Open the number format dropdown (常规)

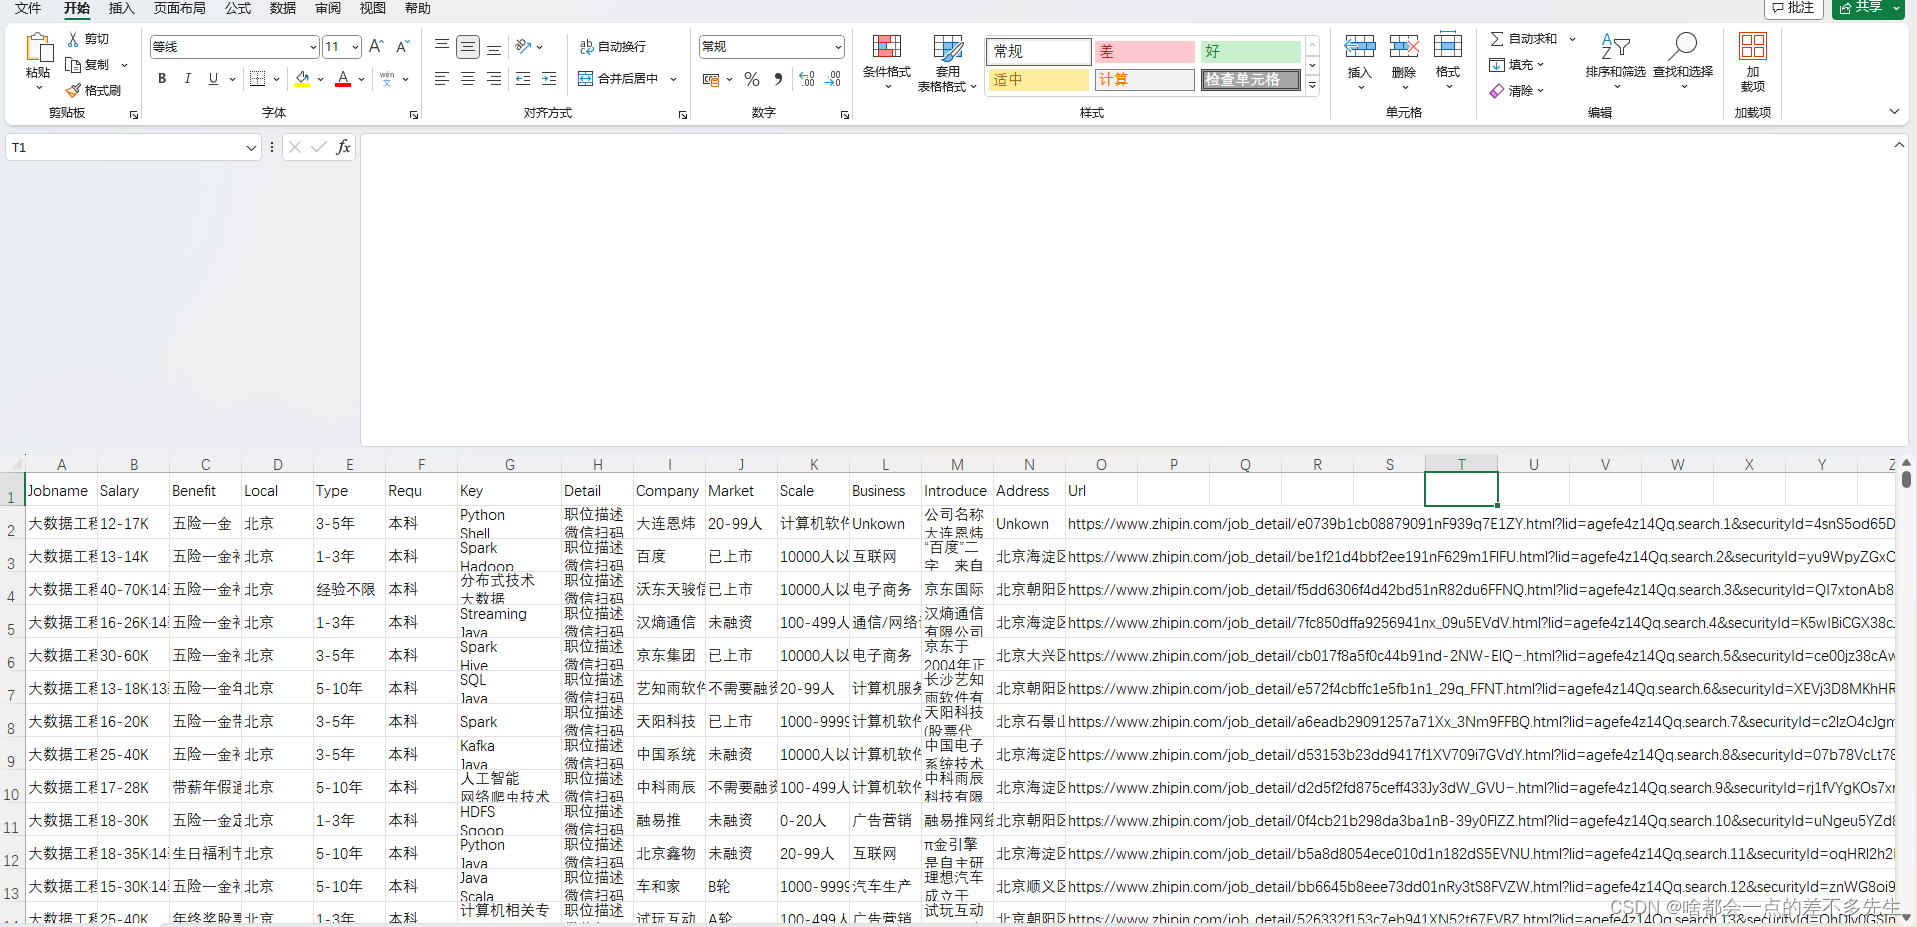point(837,47)
